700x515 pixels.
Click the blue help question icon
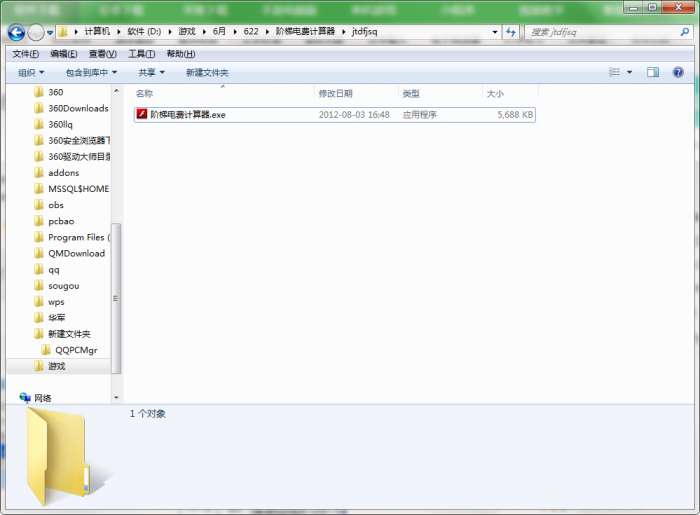pos(678,72)
